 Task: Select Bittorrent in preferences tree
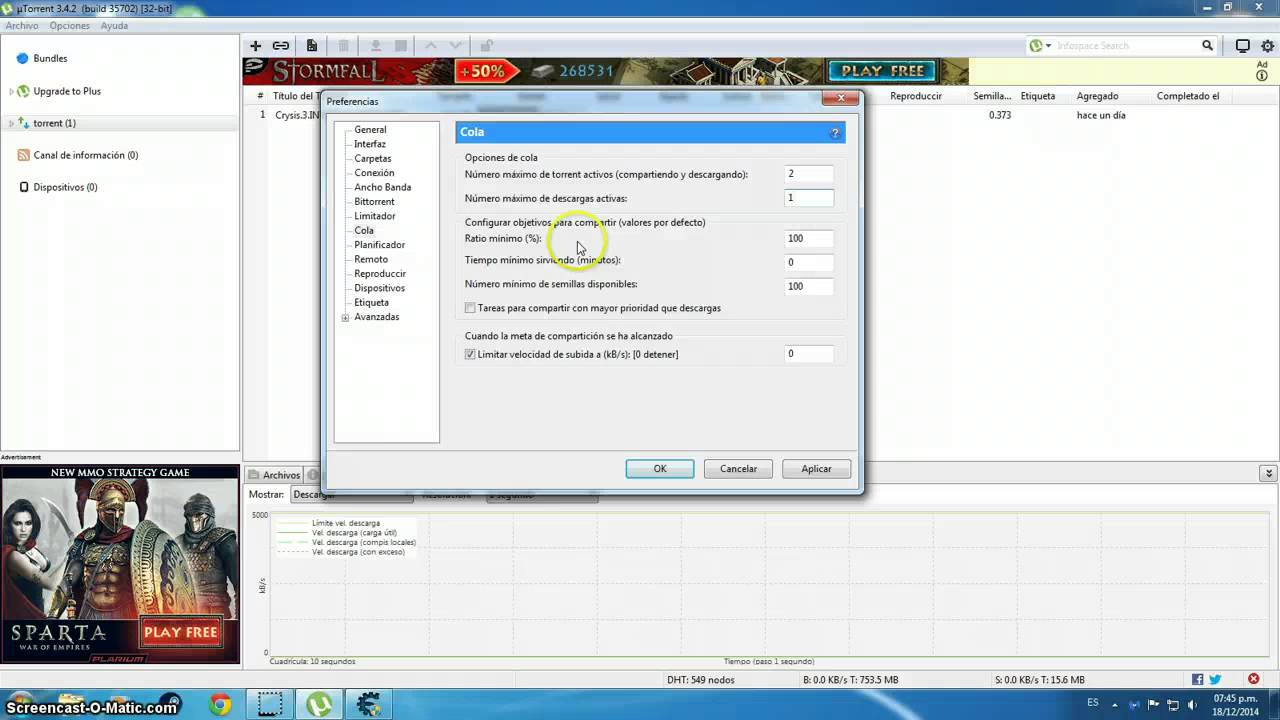pyautogui.click(x=374, y=202)
